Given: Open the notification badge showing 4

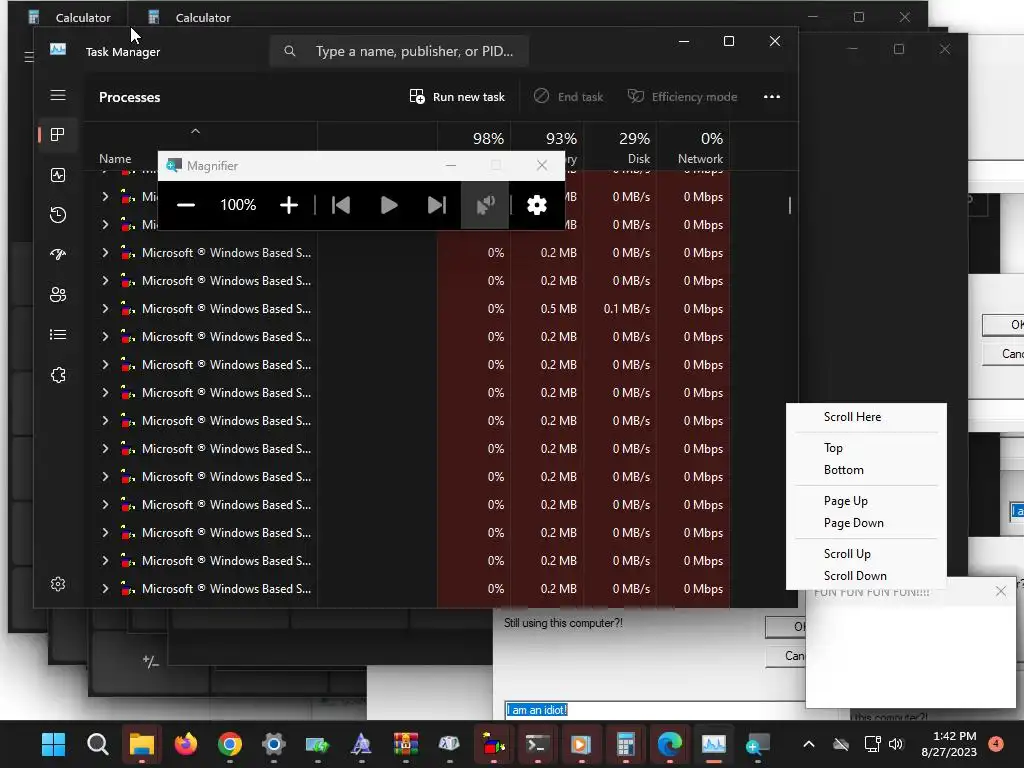Looking at the screenshot, I should [996, 744].
